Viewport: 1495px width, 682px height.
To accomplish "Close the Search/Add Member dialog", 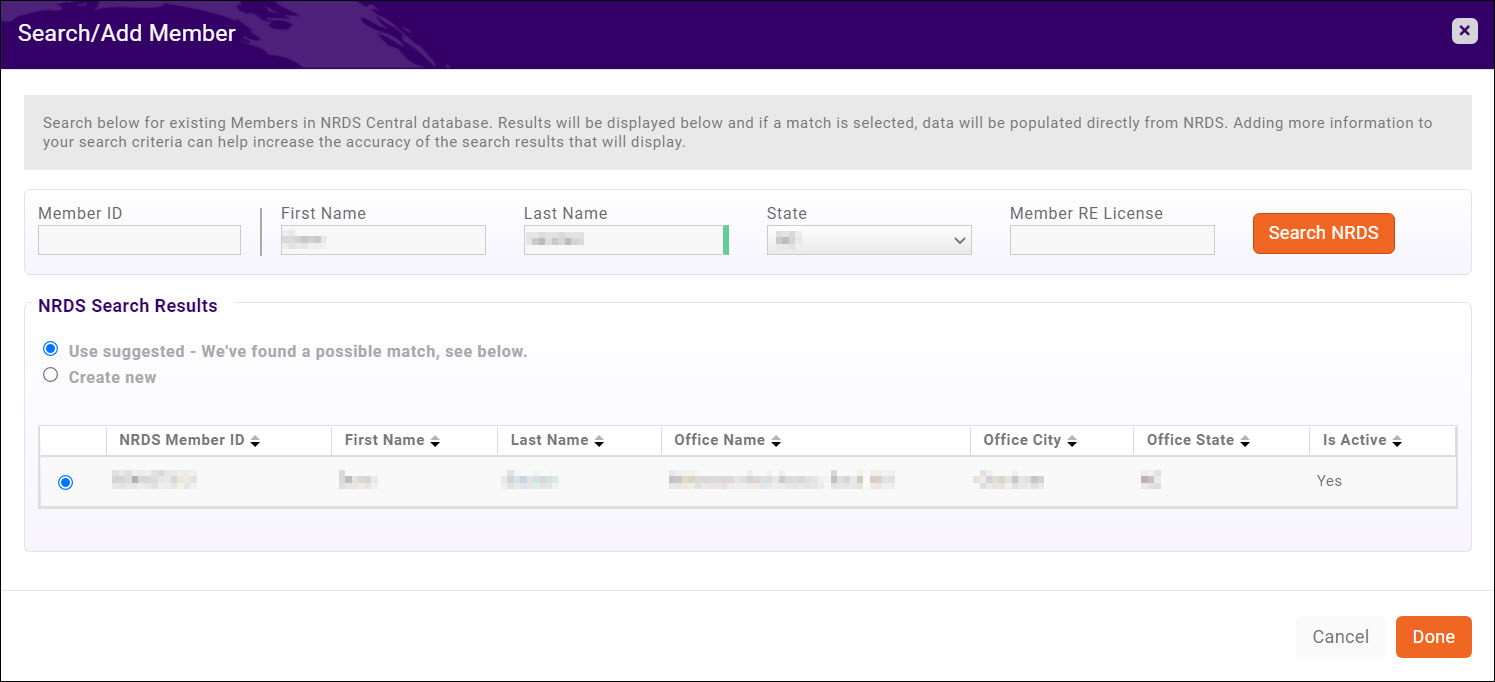I will point(1464,30).
